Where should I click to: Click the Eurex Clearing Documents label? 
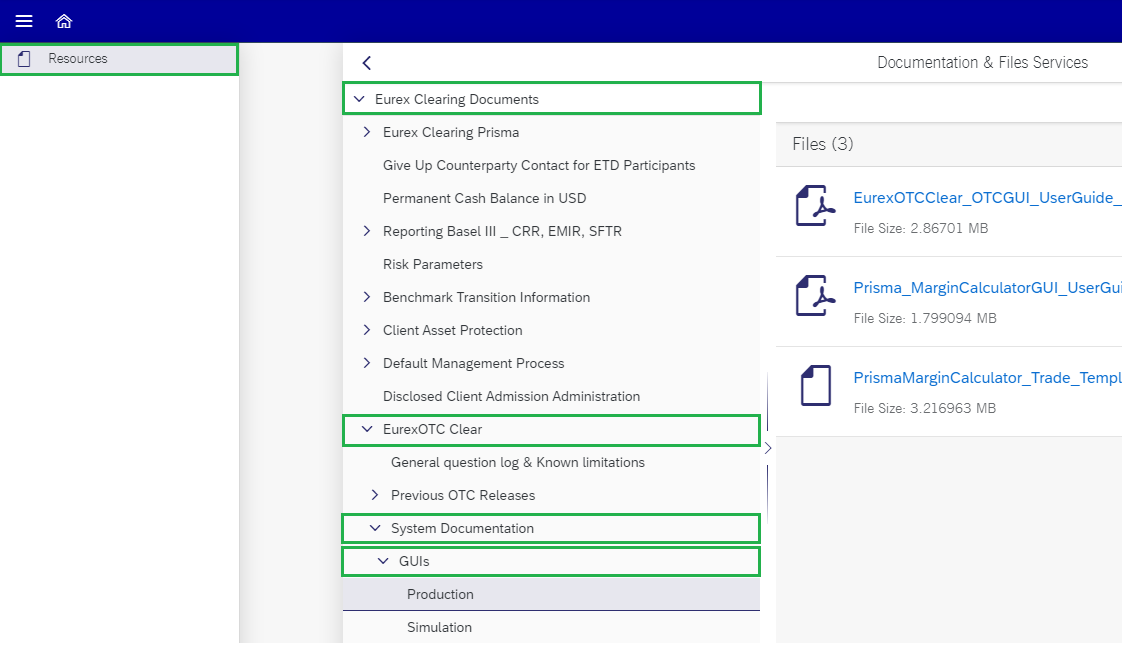(x=457, y=100)
